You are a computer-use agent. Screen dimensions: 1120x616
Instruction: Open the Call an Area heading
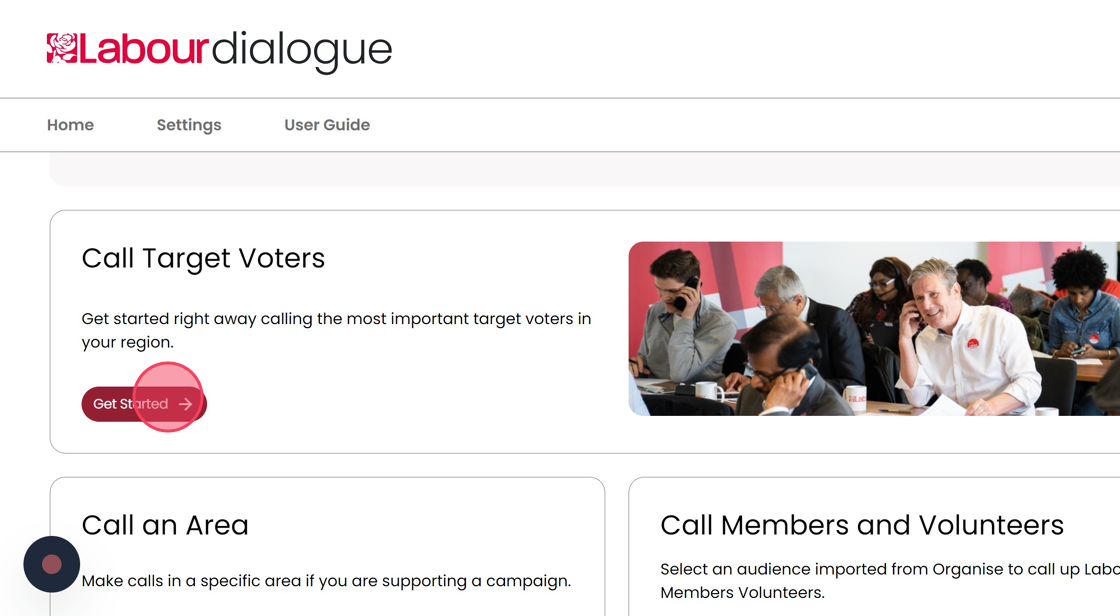(x=165, y=525)
